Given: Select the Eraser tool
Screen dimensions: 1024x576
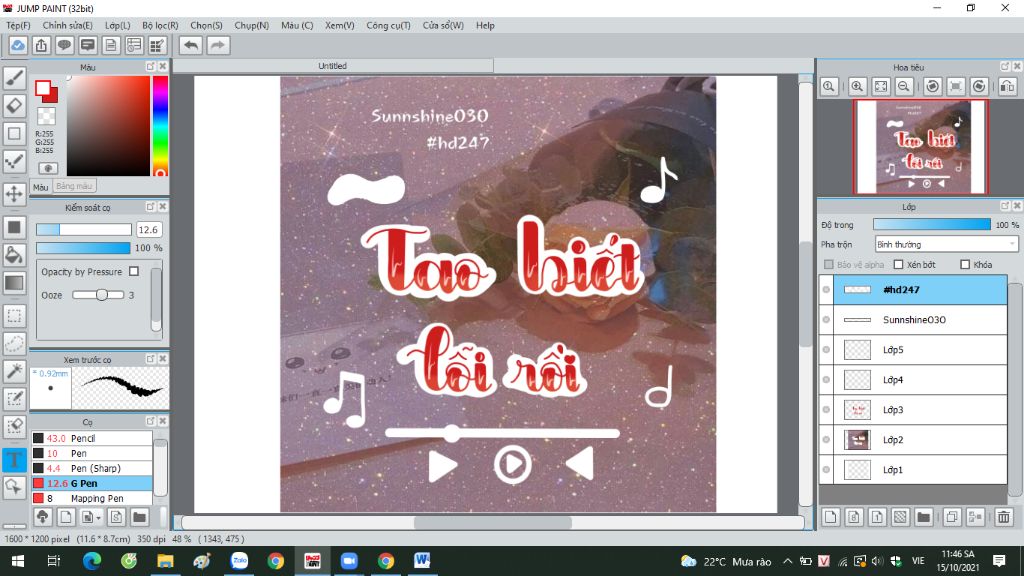Looking at the screenshot, I should point(14,106).
